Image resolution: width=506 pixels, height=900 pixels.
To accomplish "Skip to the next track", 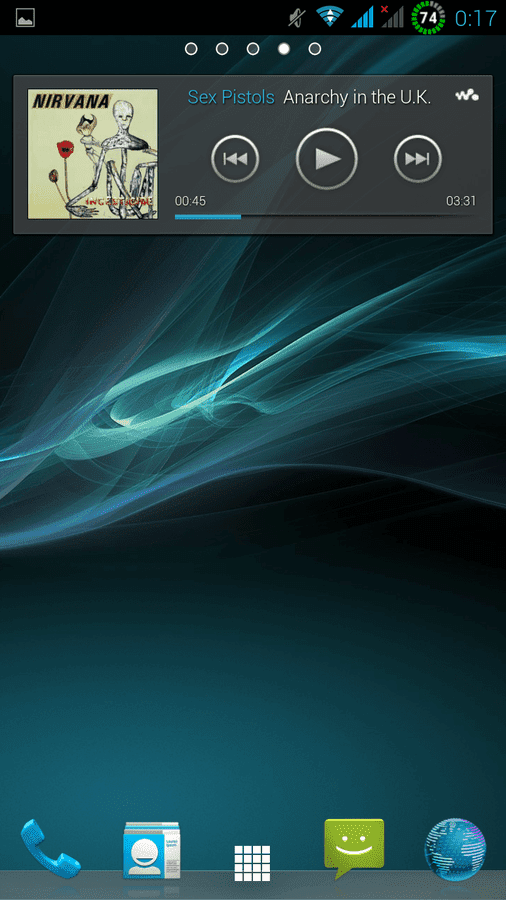I will pos(418,158).
